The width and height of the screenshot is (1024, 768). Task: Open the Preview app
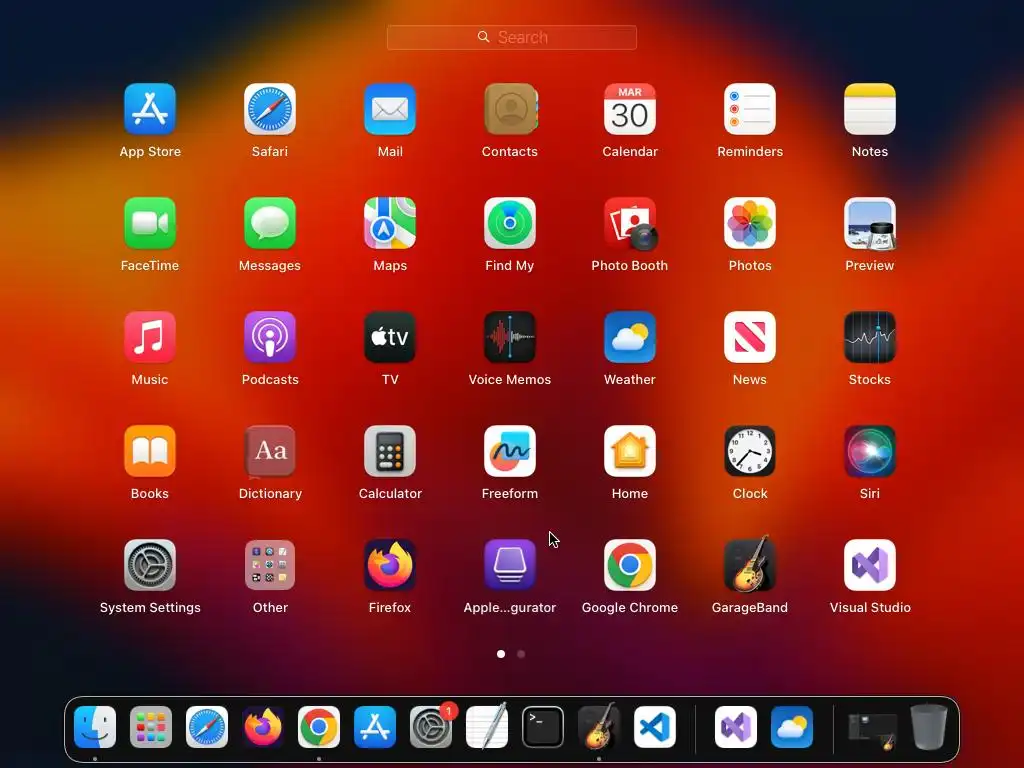click(870, 223)
